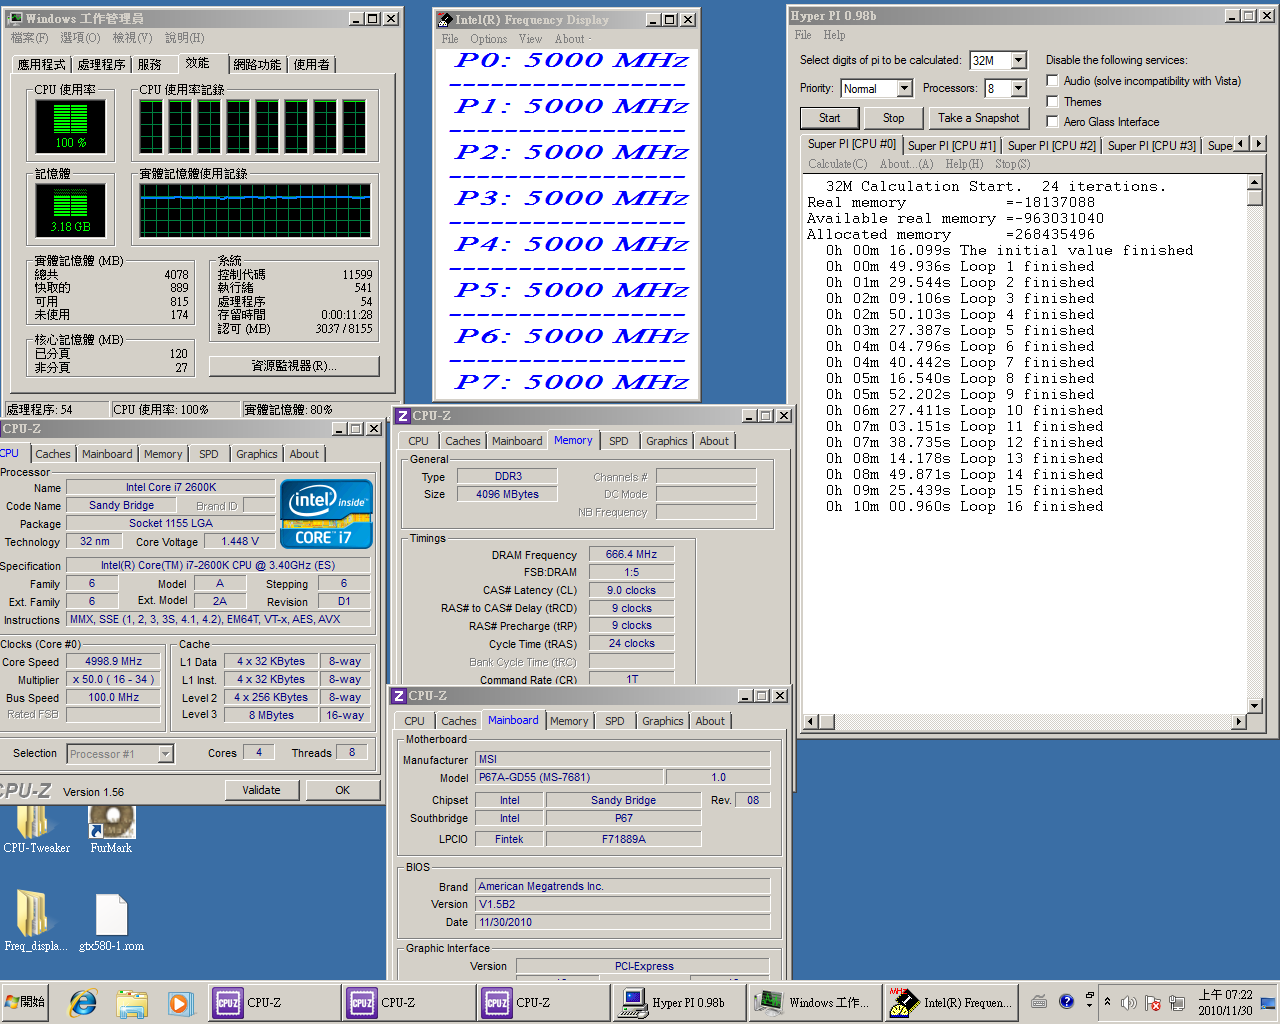
Task: Click Take a Snapshot button
Action: pos(978,118)
